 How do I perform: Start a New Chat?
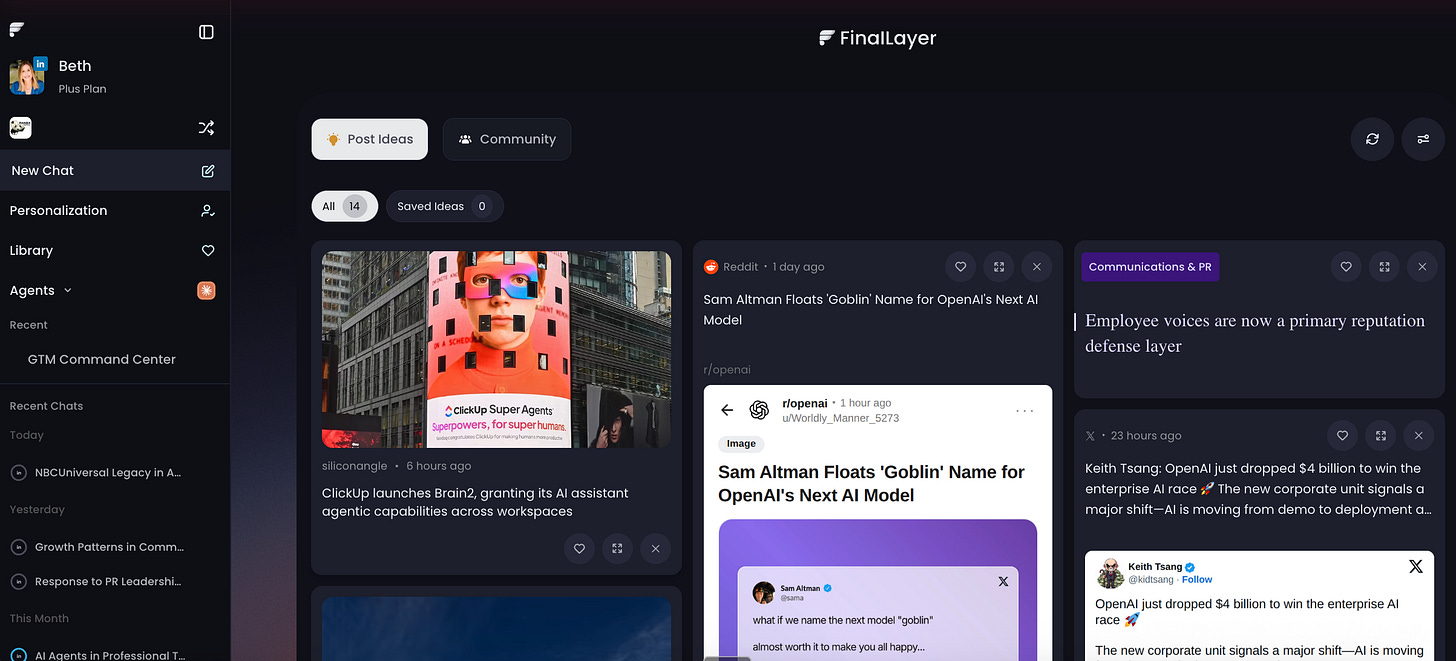click(115, 171)
